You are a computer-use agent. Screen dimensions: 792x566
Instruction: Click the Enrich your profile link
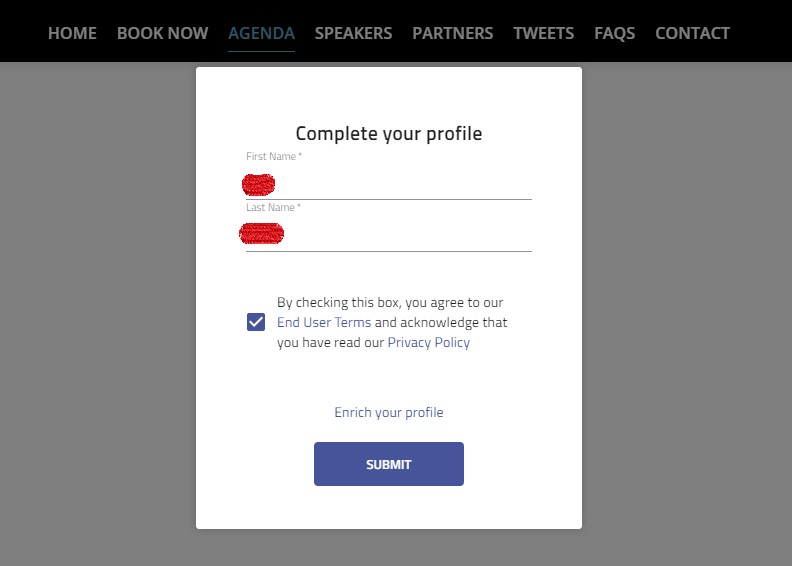[x=388, y=412]
